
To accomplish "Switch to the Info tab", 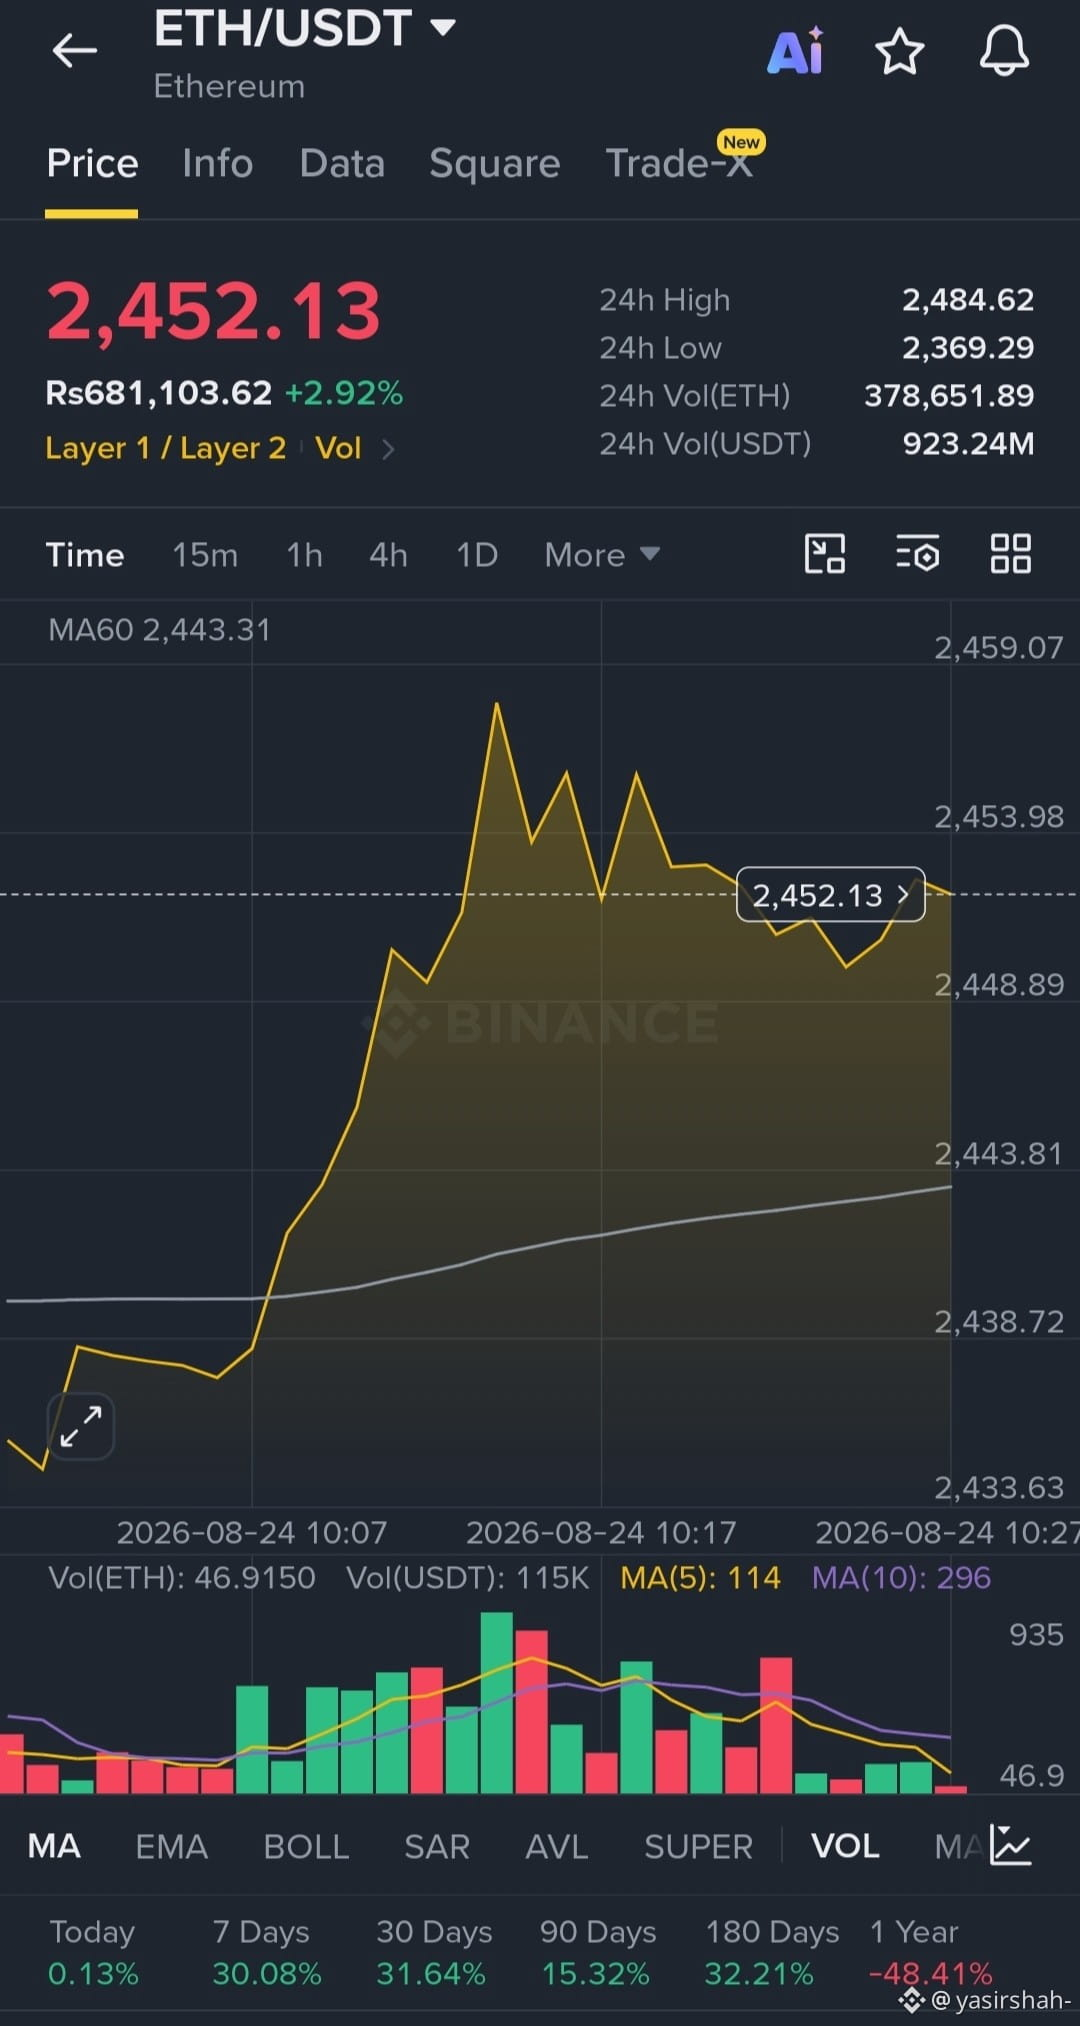I will pos(217,163).
